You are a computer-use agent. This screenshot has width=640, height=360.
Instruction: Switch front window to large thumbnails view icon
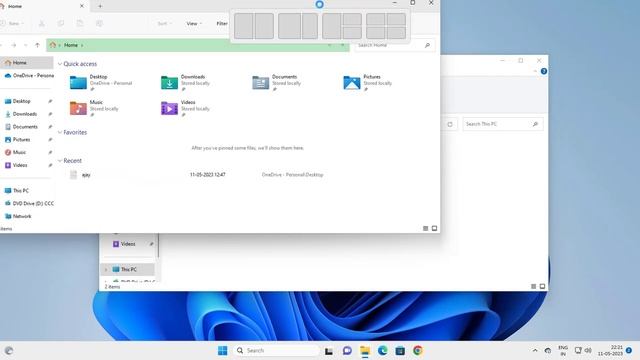pos(434,229)
